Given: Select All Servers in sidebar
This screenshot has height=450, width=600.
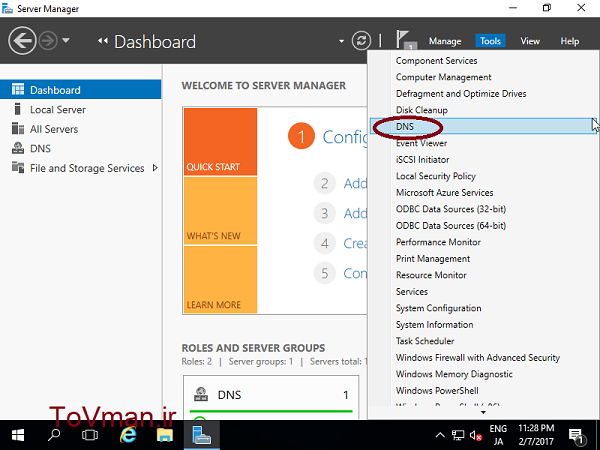Looking at the screenshot, I should coord(80,129).
